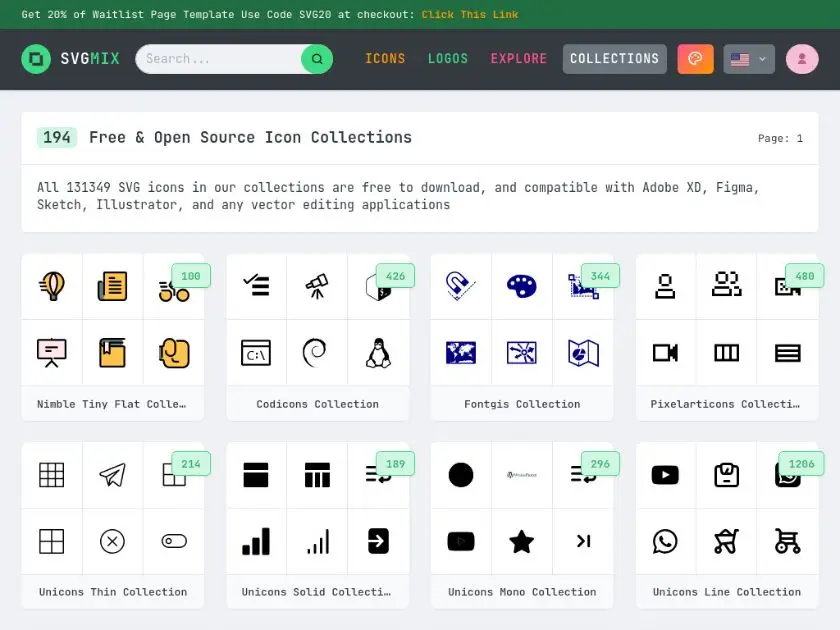Screen dimensions: 840x630
Task: Select the star icon in Unicons Mono
Action: (x=521, y=541)
